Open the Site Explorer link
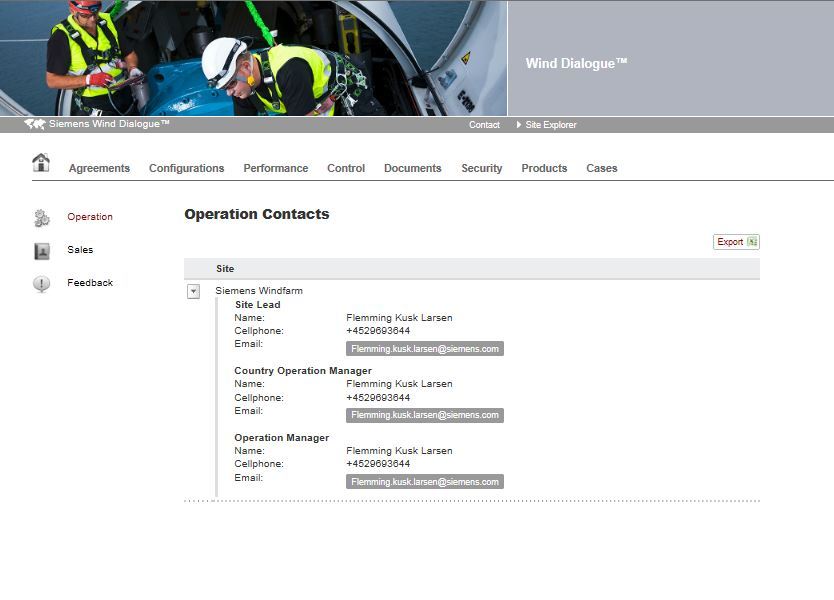Screen dimensions: 834x600 pos(551,124)
